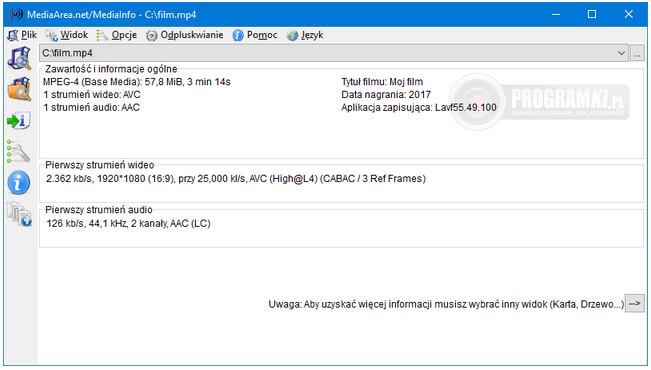651x370 pixels.
Task: Click the open file sidebar icon
Action: click(19, 58)
